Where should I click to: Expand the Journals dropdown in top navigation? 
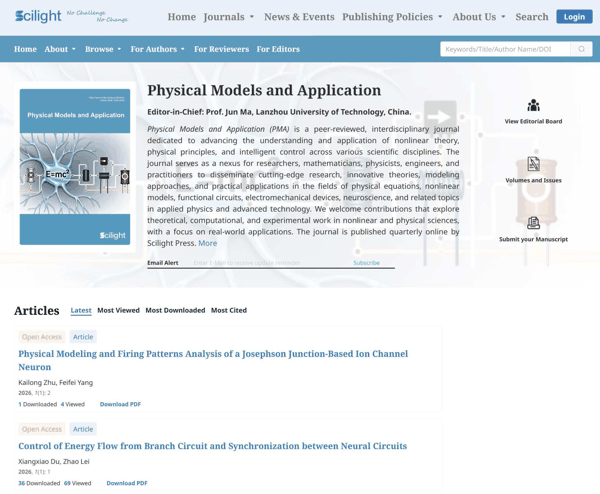[229, 17]
